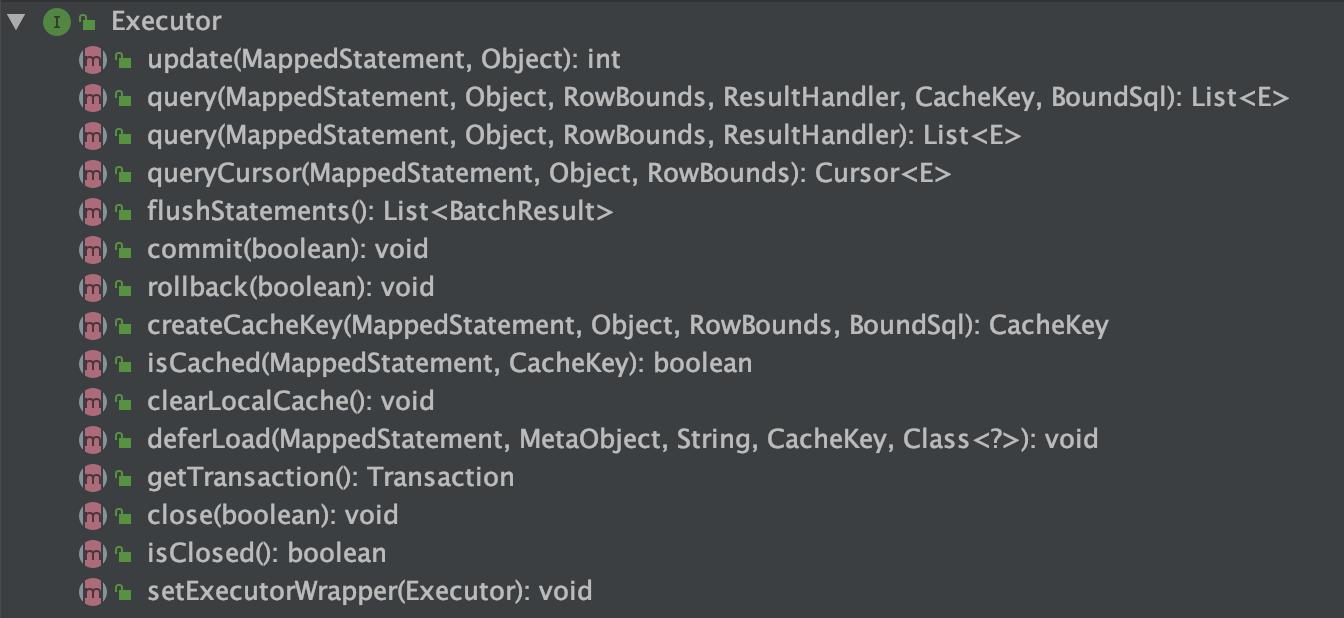The height and width of the screenshot is (618, 1344).
Task: Click the Executor interface icon
Action: (56, 21)
